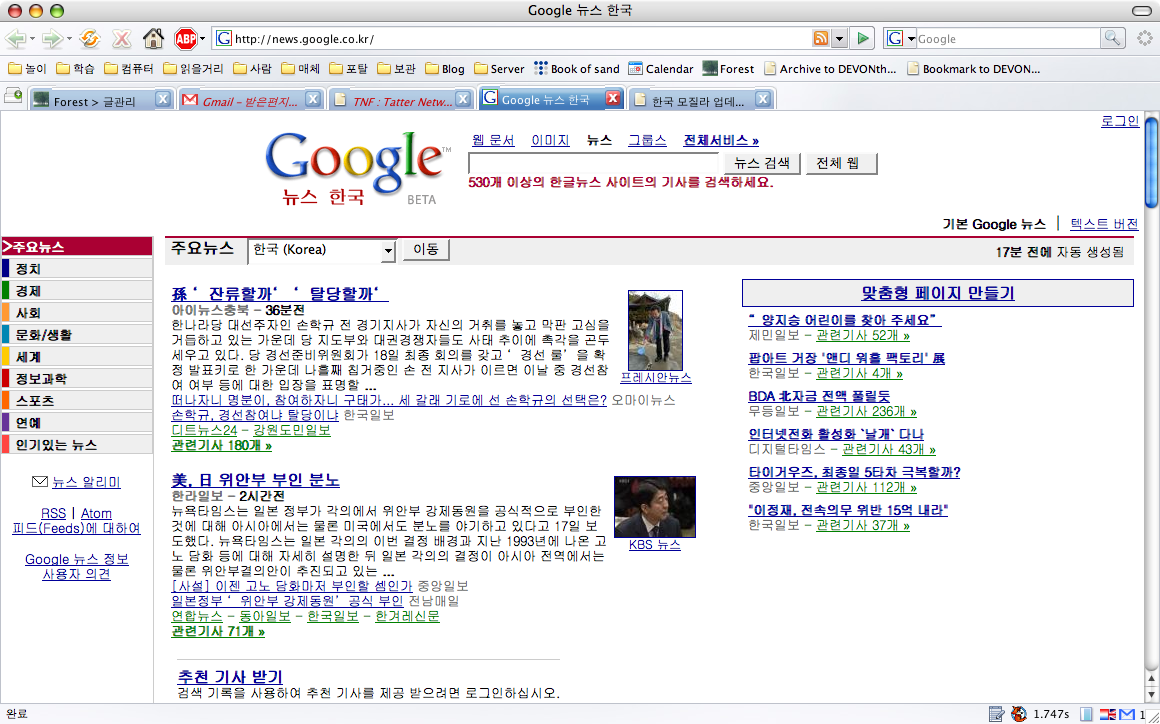
Task: Click the fox globe icon in the status bar
Action: [x=1019, y=714]
